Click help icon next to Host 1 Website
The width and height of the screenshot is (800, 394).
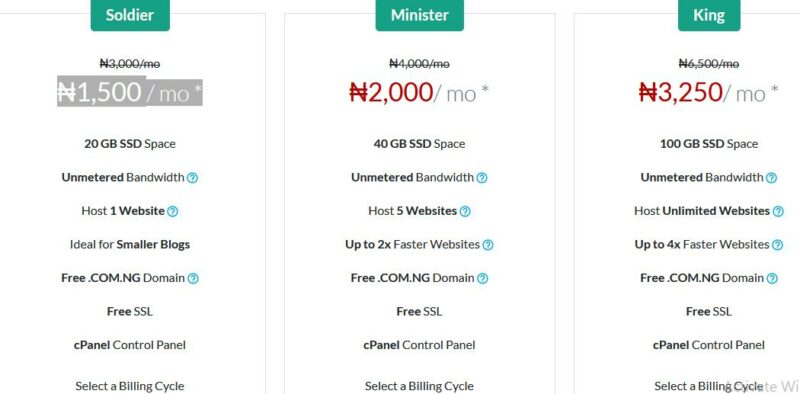[x=172, y=211]
